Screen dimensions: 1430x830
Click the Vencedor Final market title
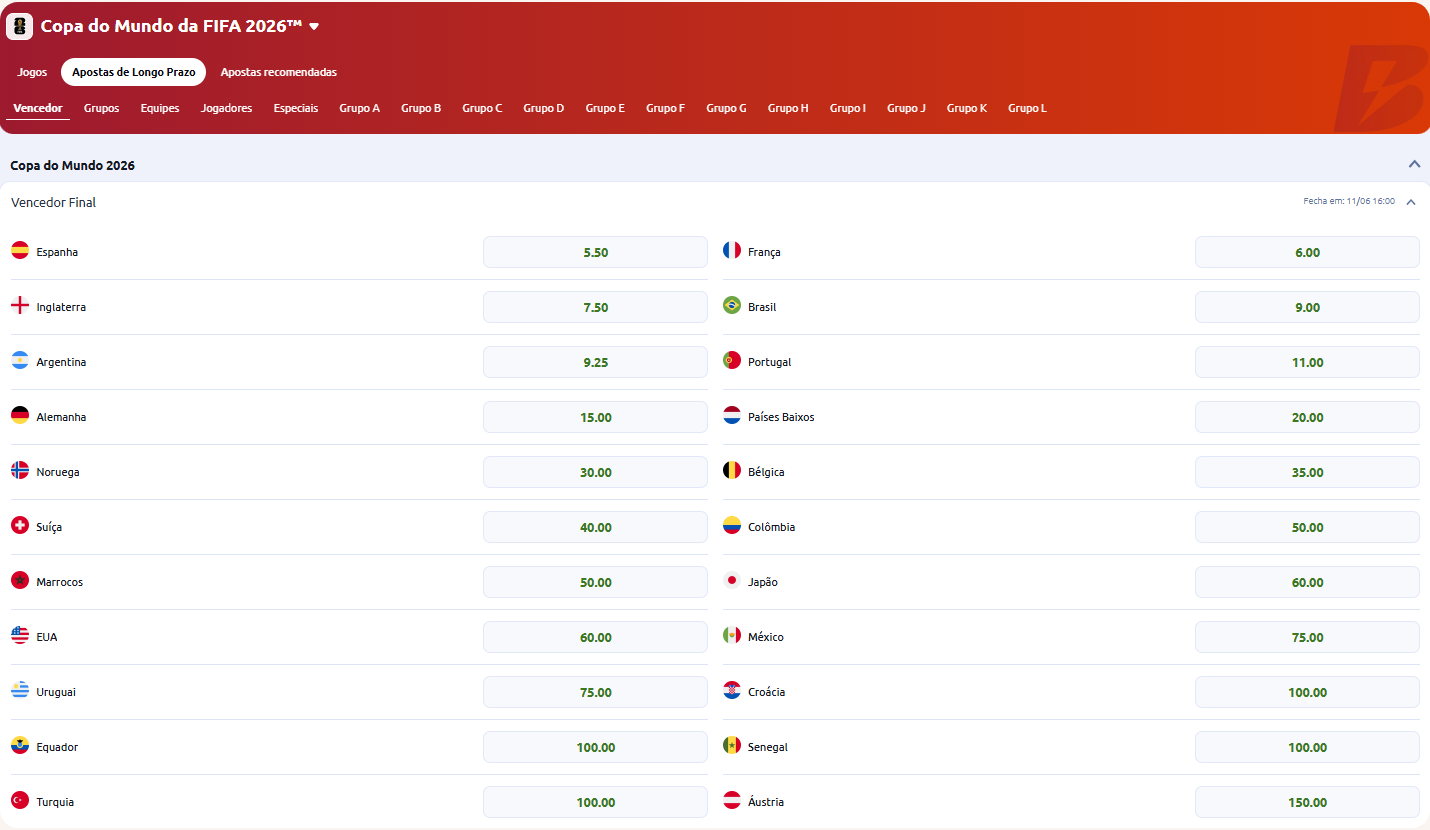[54, 202]
